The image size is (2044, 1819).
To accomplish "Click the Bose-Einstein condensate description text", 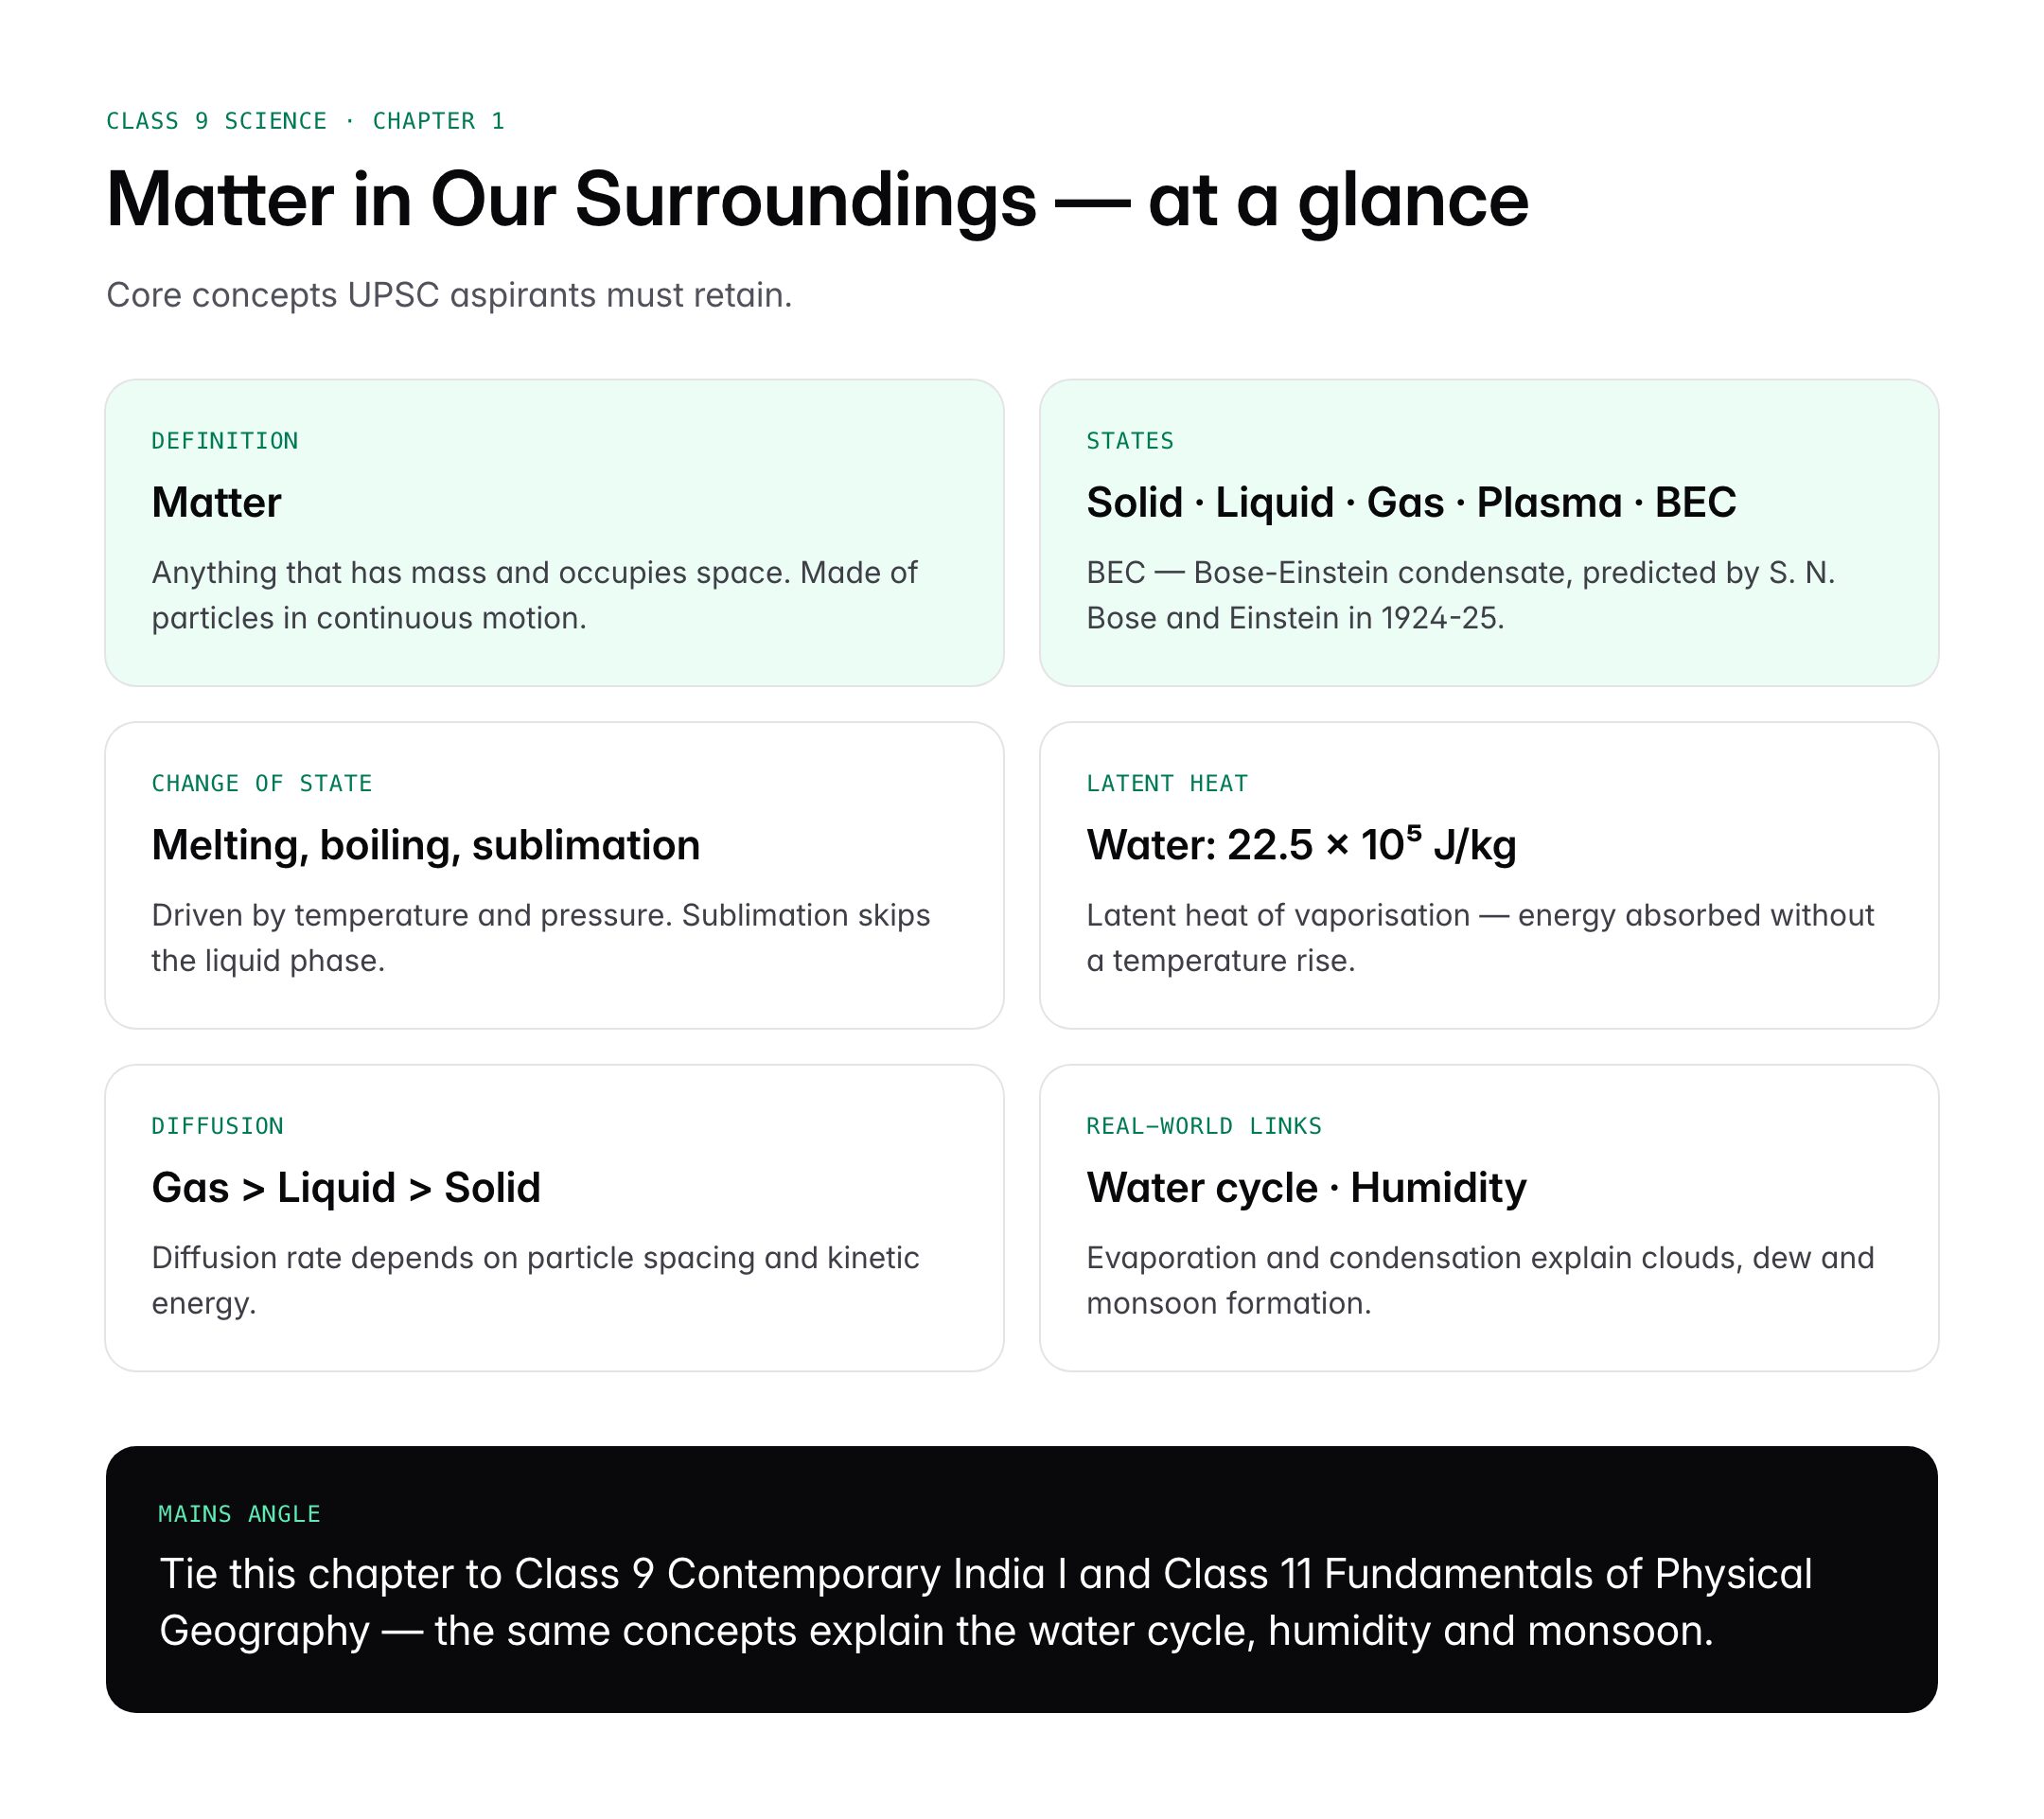I will [x=1460, y=595].
